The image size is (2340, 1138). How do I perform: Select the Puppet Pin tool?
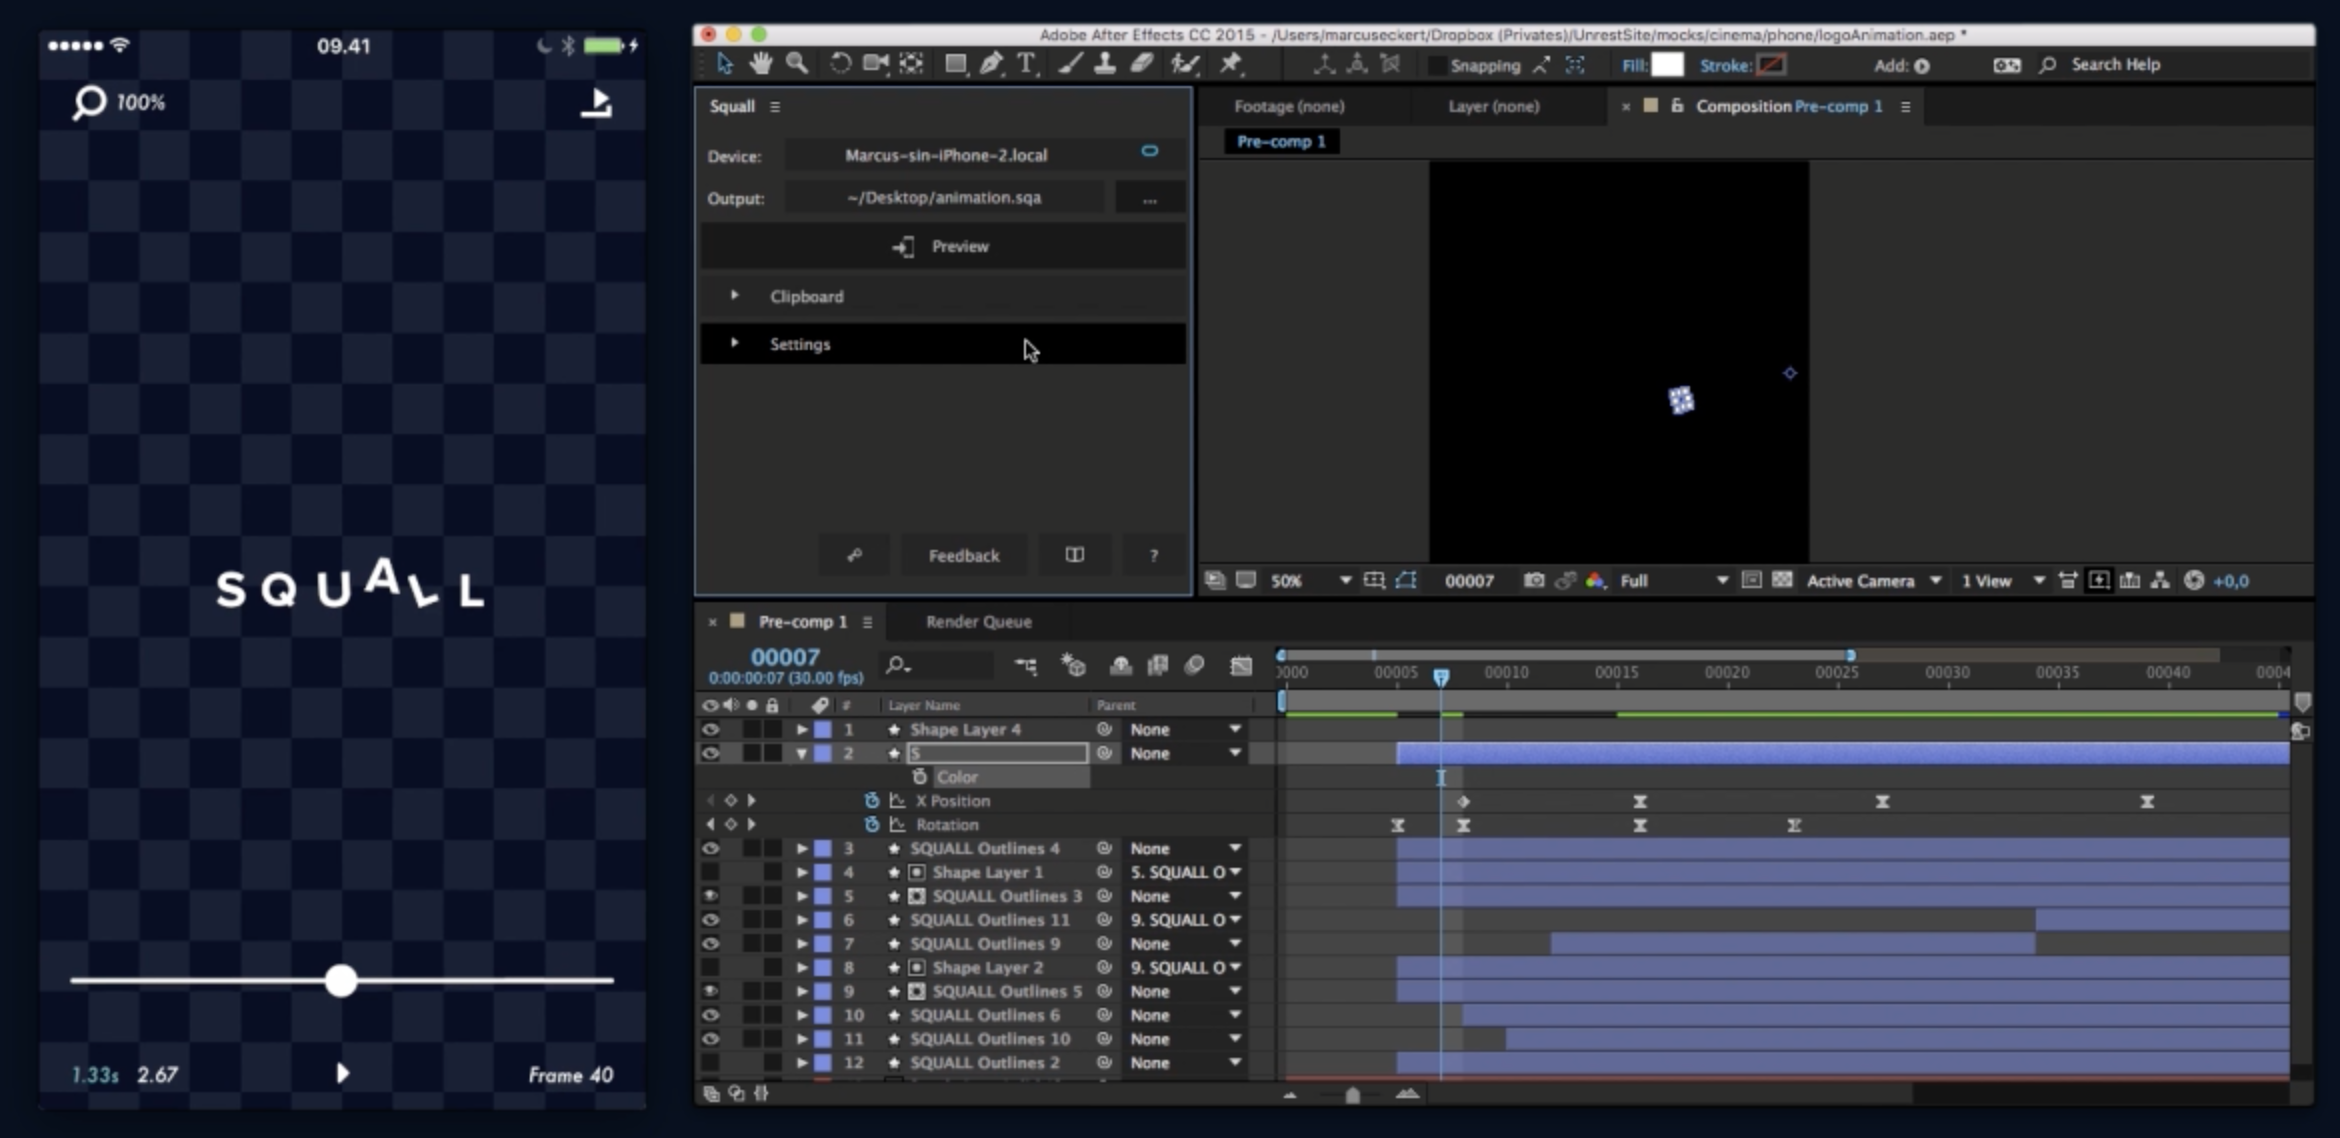tap(1230, 64)
